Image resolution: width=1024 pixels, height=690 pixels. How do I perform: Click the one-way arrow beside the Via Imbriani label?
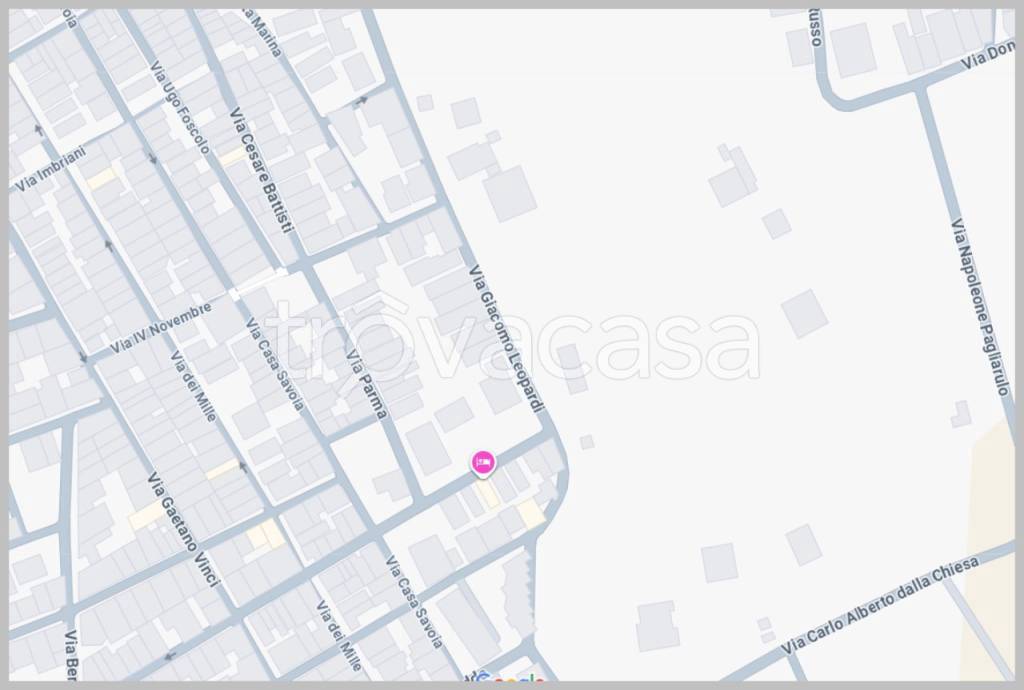point(39,131)
